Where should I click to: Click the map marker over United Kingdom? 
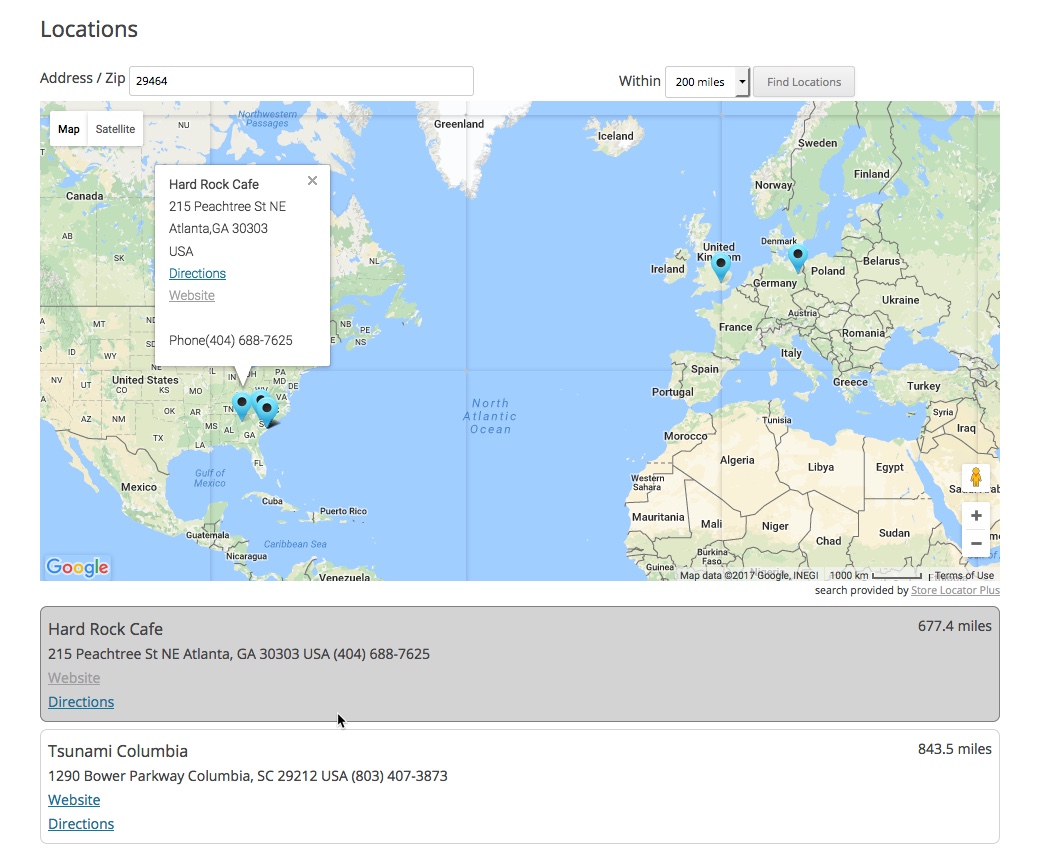pyautogui.click(x=721, y=267)
